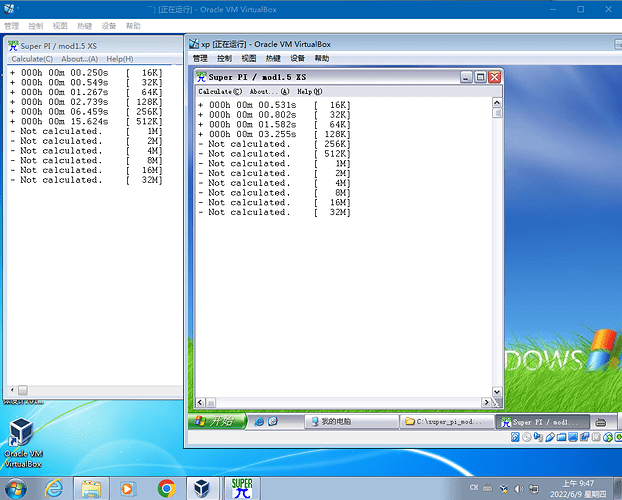Image resolution: width=622 pixels, height=500 pixels.
Task: Open 热键 menu in xp VirtualBox window
Action: coord(273,58)
